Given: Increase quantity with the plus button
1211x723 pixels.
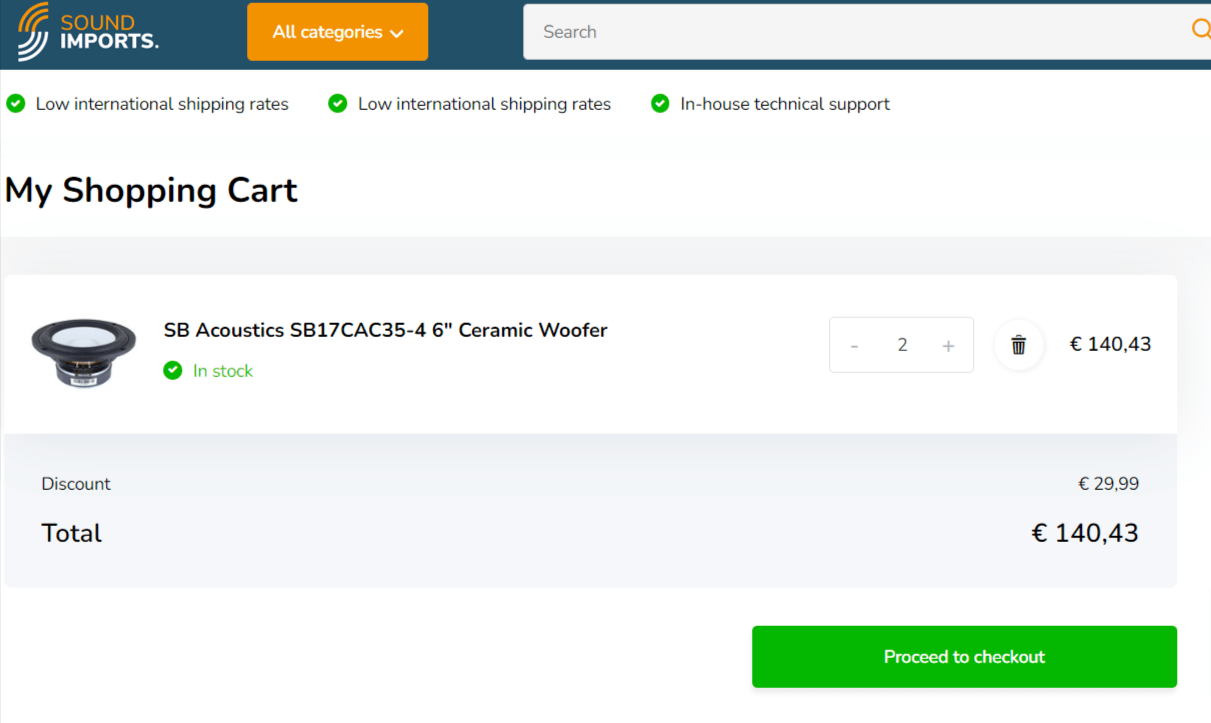Looking at the screenshot, I should pos(948,346).
